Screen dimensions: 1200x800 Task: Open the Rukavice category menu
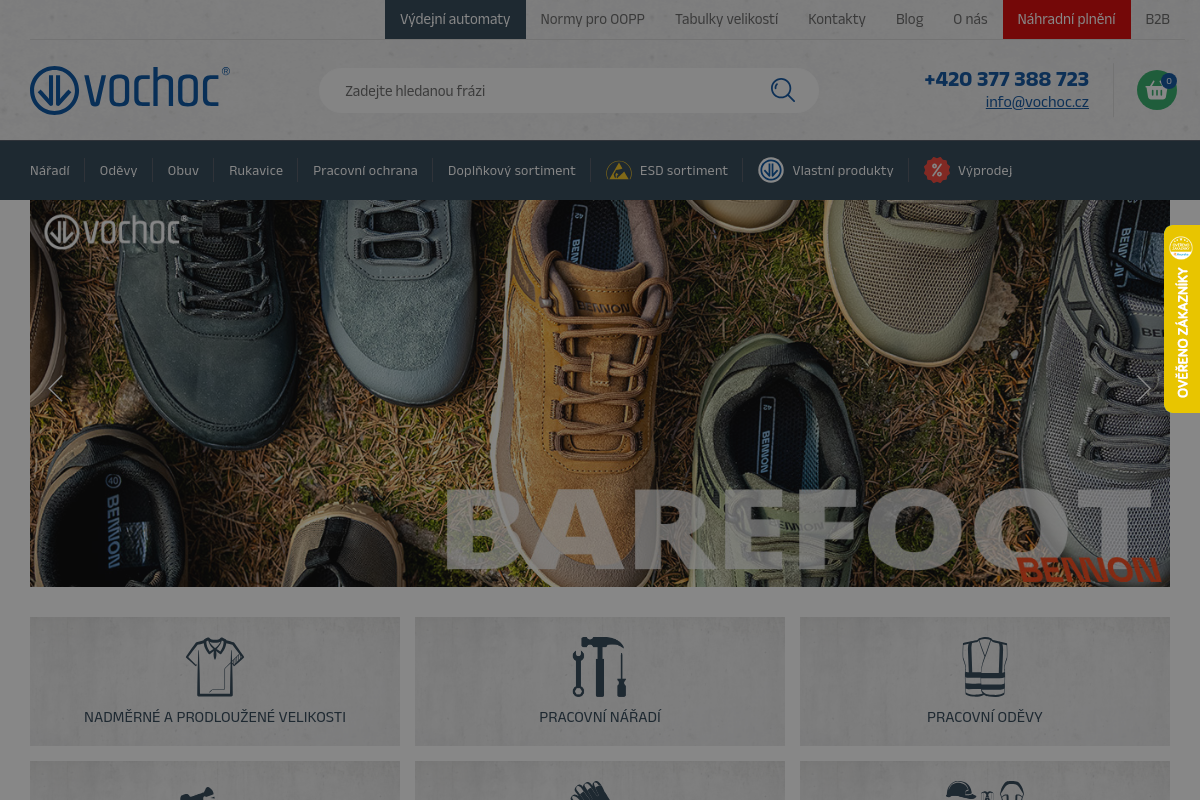click(x=256, y=171)
